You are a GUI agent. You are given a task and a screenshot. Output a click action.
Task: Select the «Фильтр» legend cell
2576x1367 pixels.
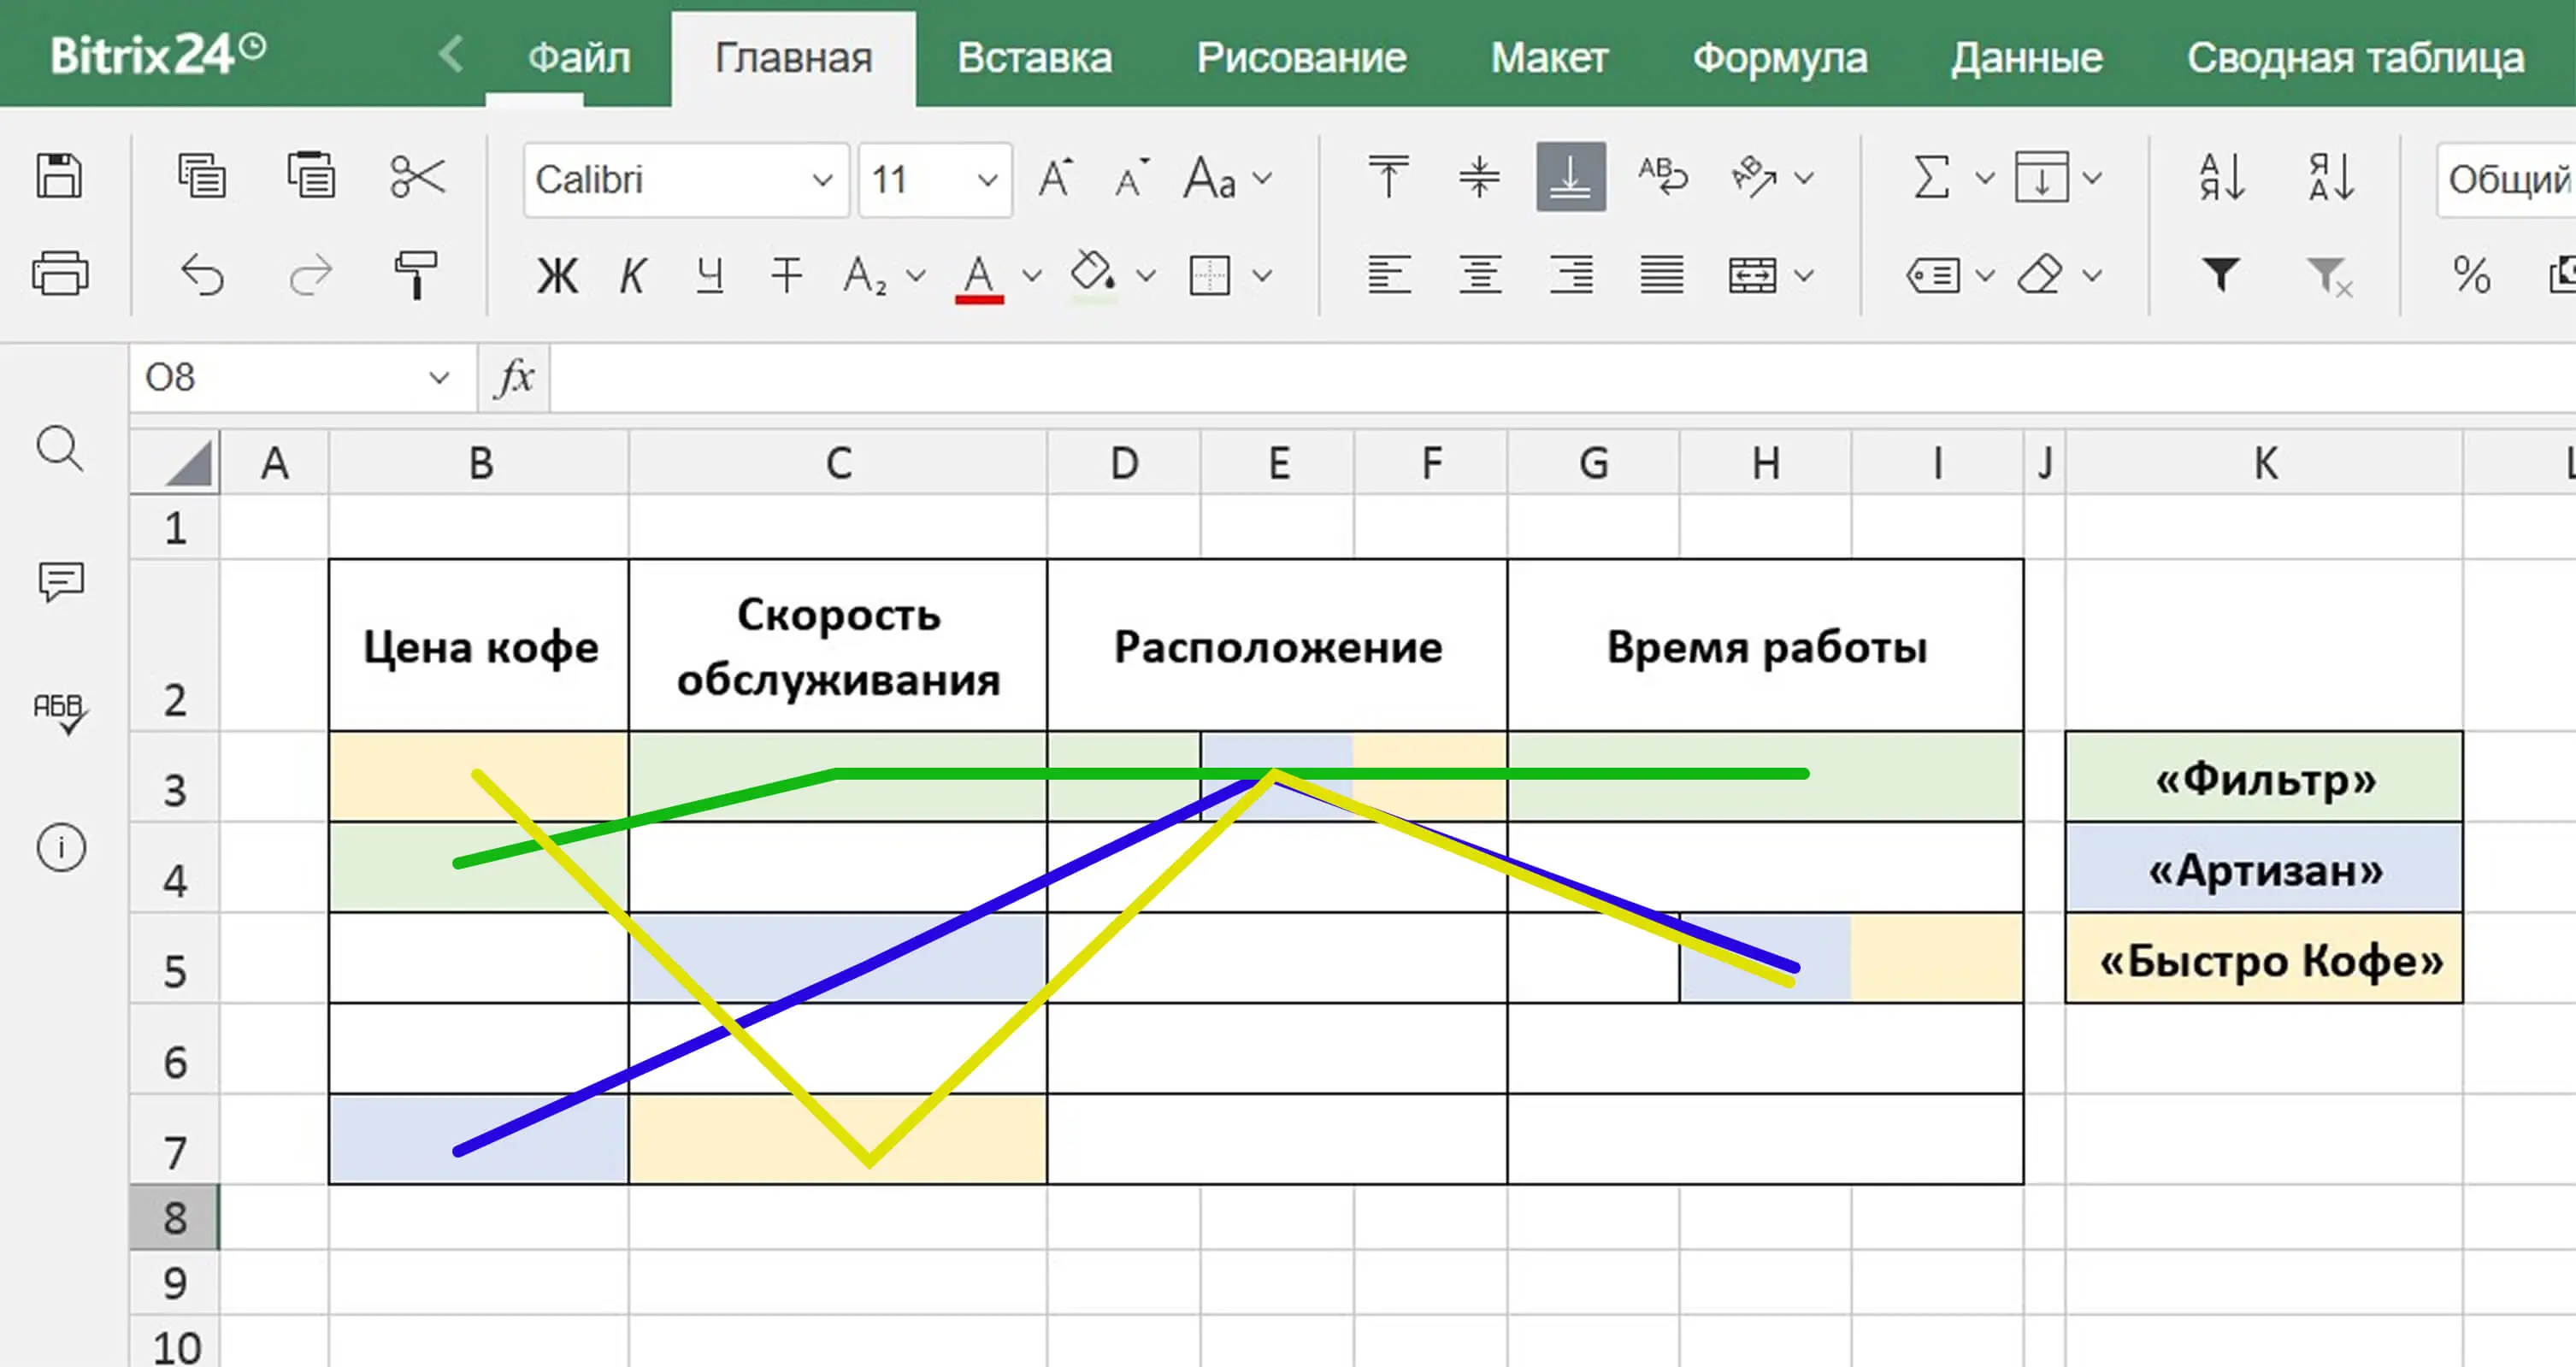pyautogui.click(x=2264, y=777)
